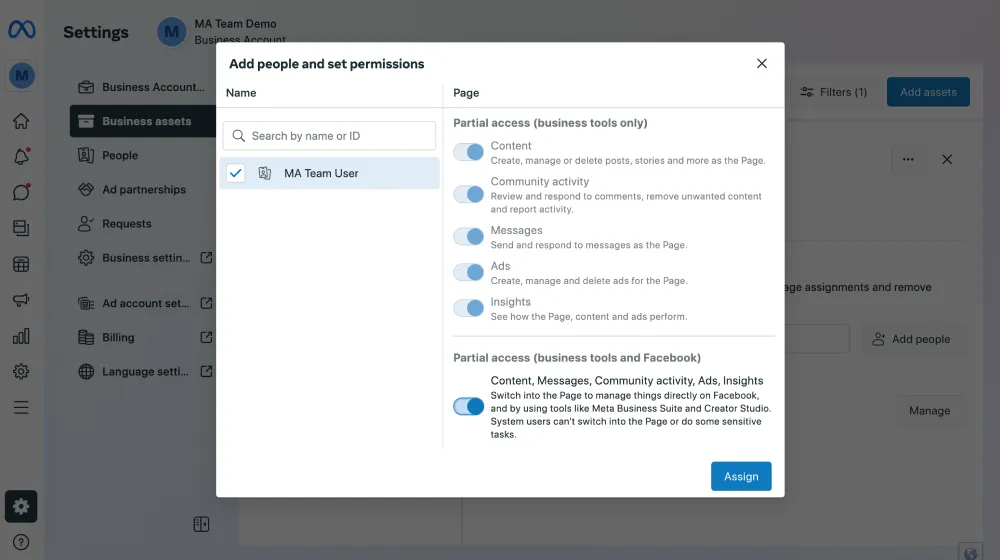Open Ad partnerships settings item
Screen dimensions: 1000x560
tap(144, 189)
